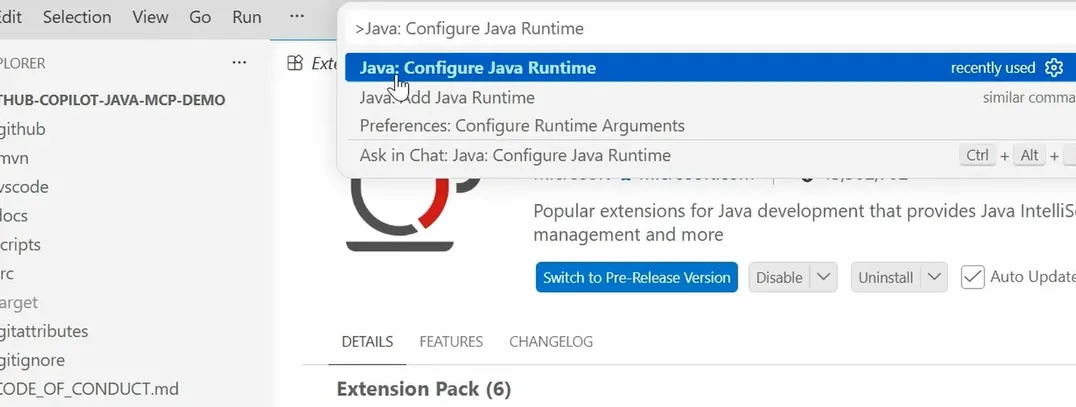Open the Selection menu
Viewport: 1076px width, 407px height.
77,17
